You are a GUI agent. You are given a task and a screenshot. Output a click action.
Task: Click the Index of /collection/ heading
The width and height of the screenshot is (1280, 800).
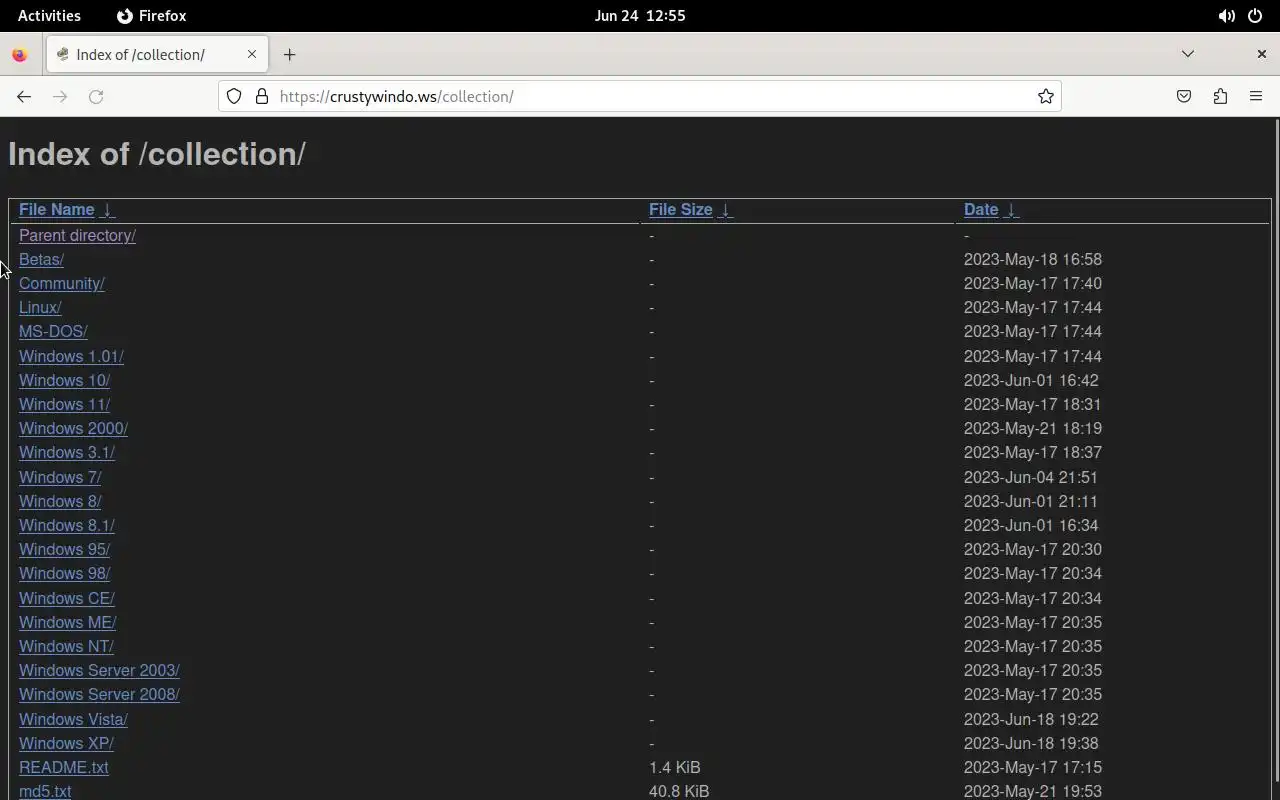(157, 154)
